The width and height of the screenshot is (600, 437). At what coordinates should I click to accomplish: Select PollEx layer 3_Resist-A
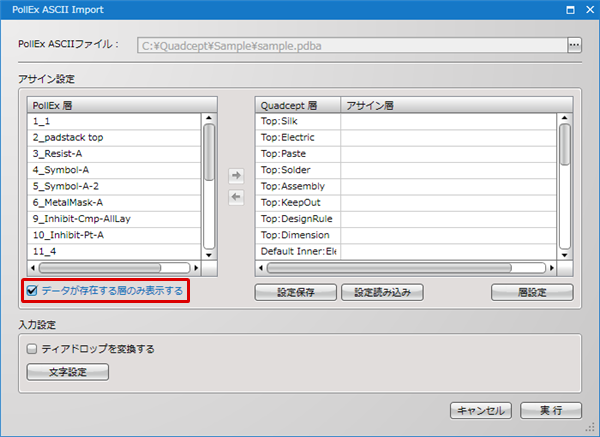tap(114, 154)
